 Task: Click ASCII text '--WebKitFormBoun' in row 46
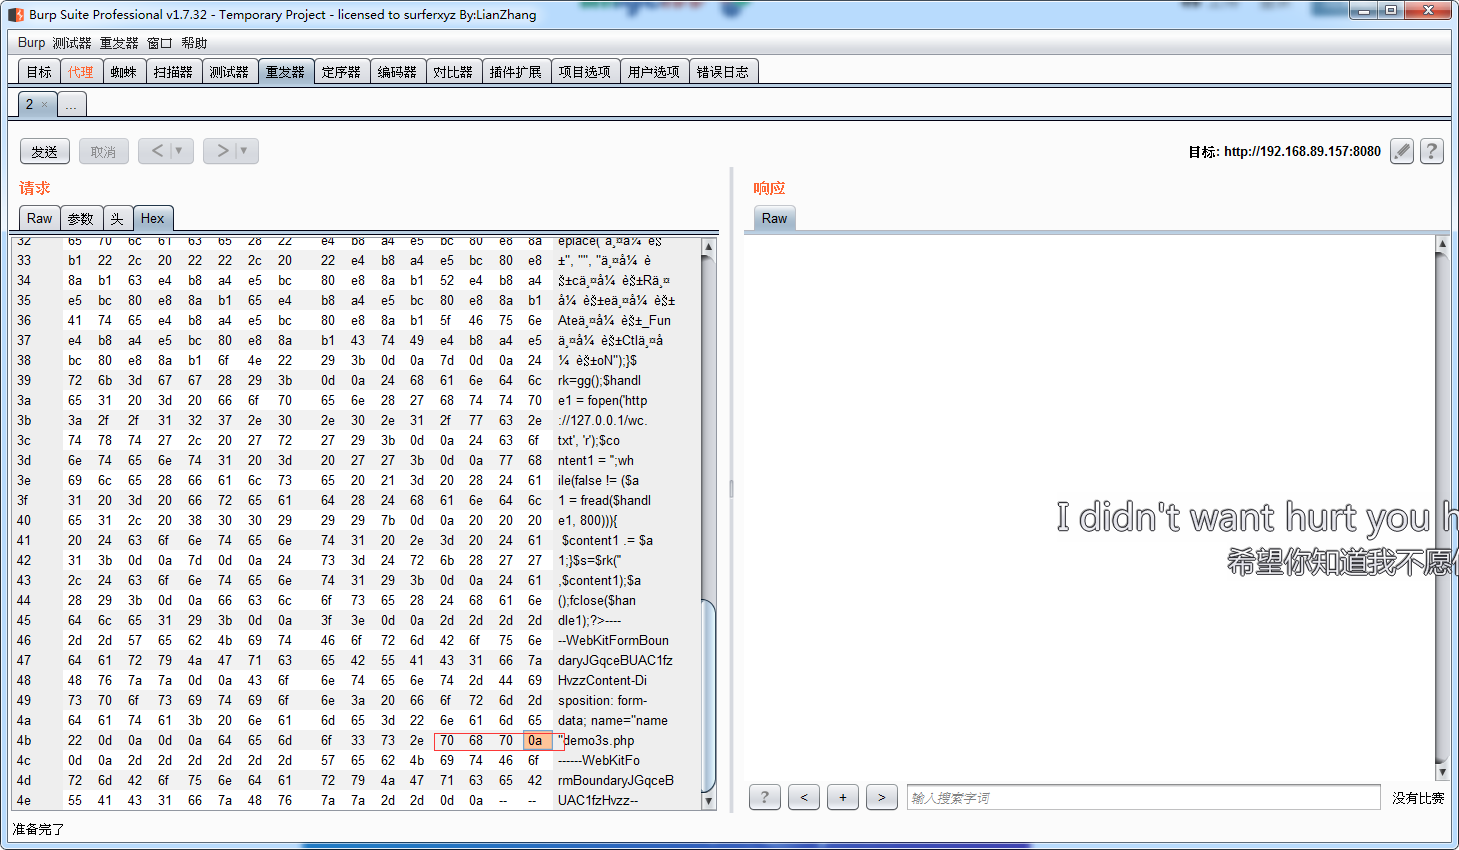click(613, 641)
